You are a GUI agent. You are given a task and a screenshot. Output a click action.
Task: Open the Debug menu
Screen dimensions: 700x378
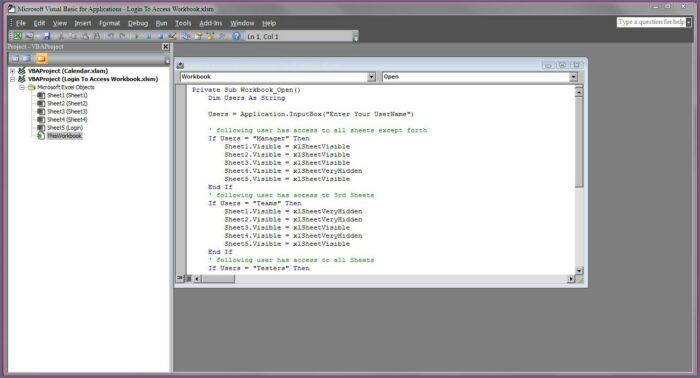pyautogui.click(x=138, y=23)
